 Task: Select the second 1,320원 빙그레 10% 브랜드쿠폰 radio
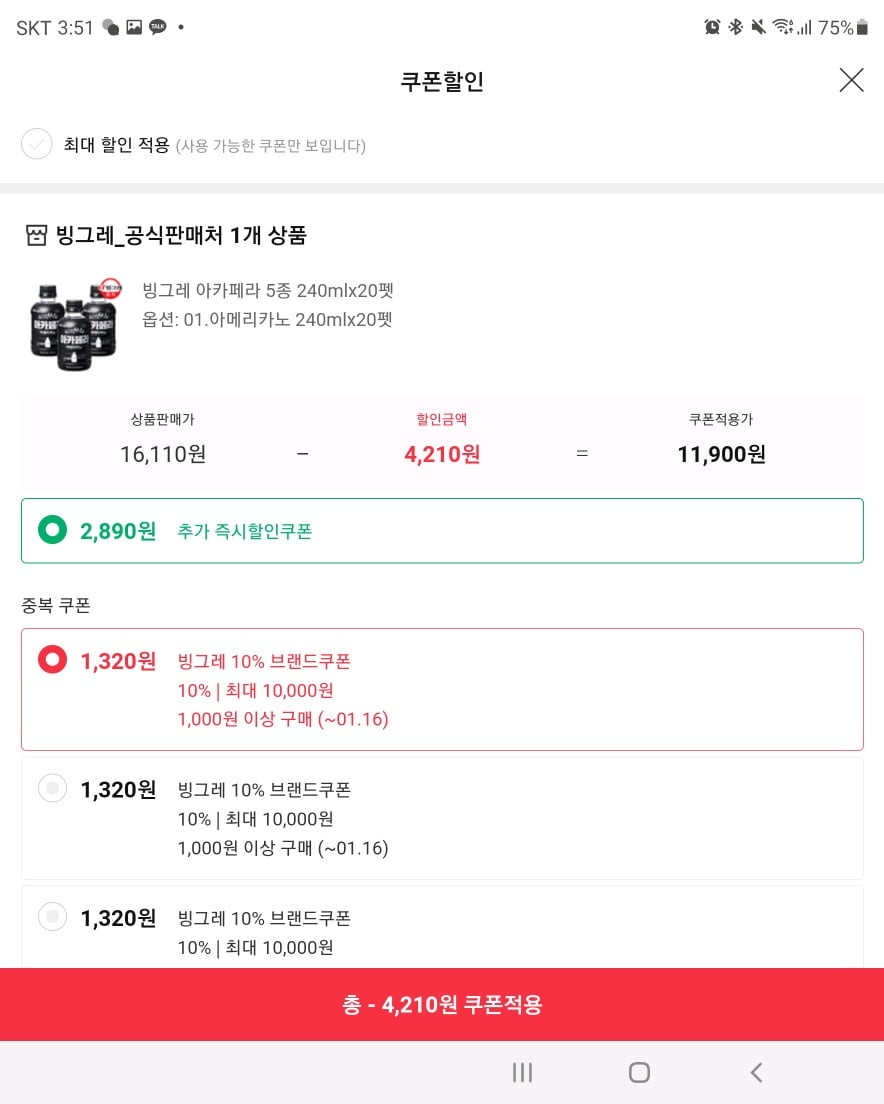(52, 788)
